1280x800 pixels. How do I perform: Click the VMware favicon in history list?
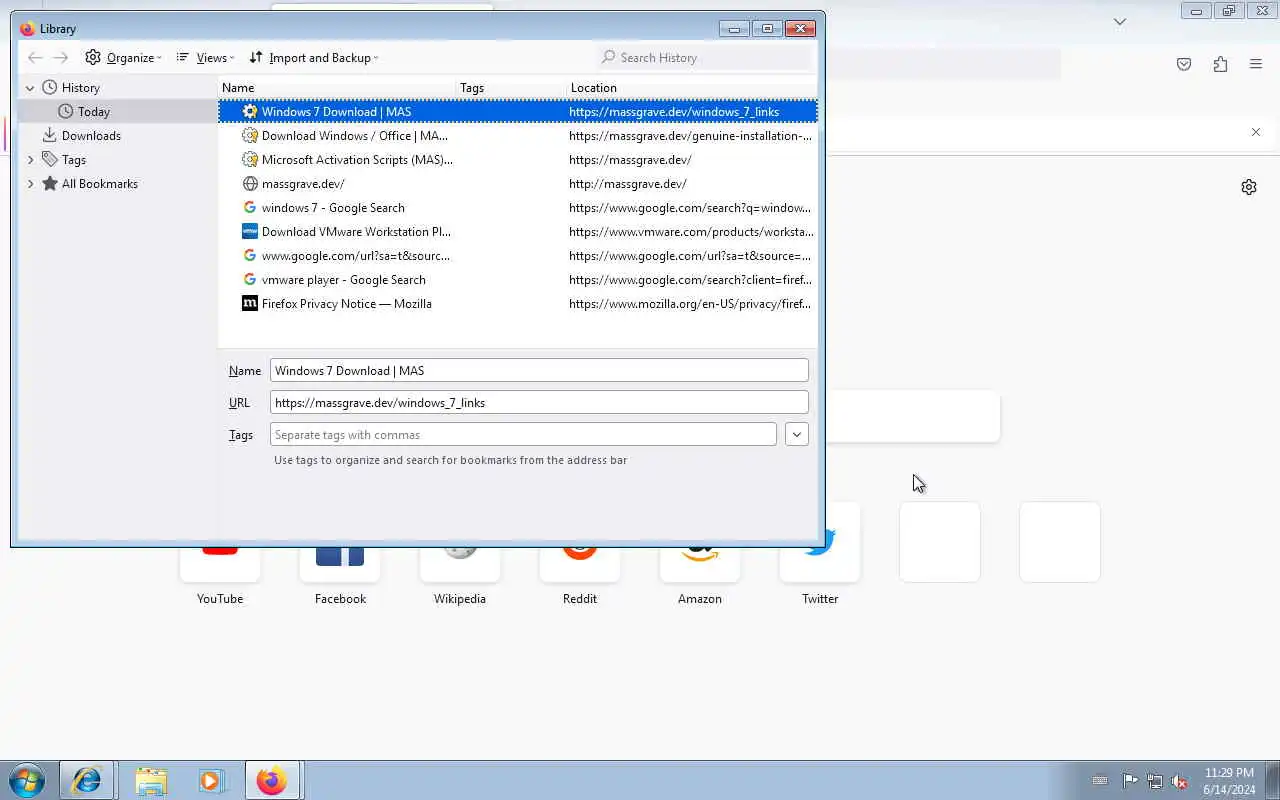click(x=250, y=232)
